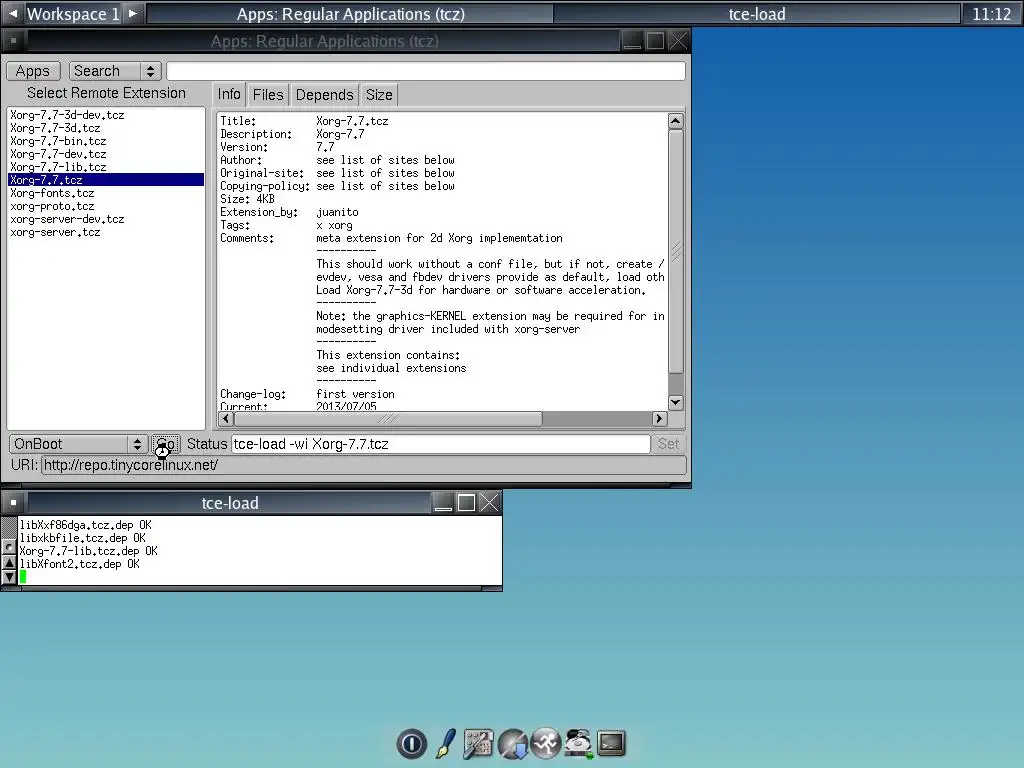Select Apps: Regular Applications taskbar entry
Image resolution: width=1024 pixels, height=768 pixels.
pos(351,14)
